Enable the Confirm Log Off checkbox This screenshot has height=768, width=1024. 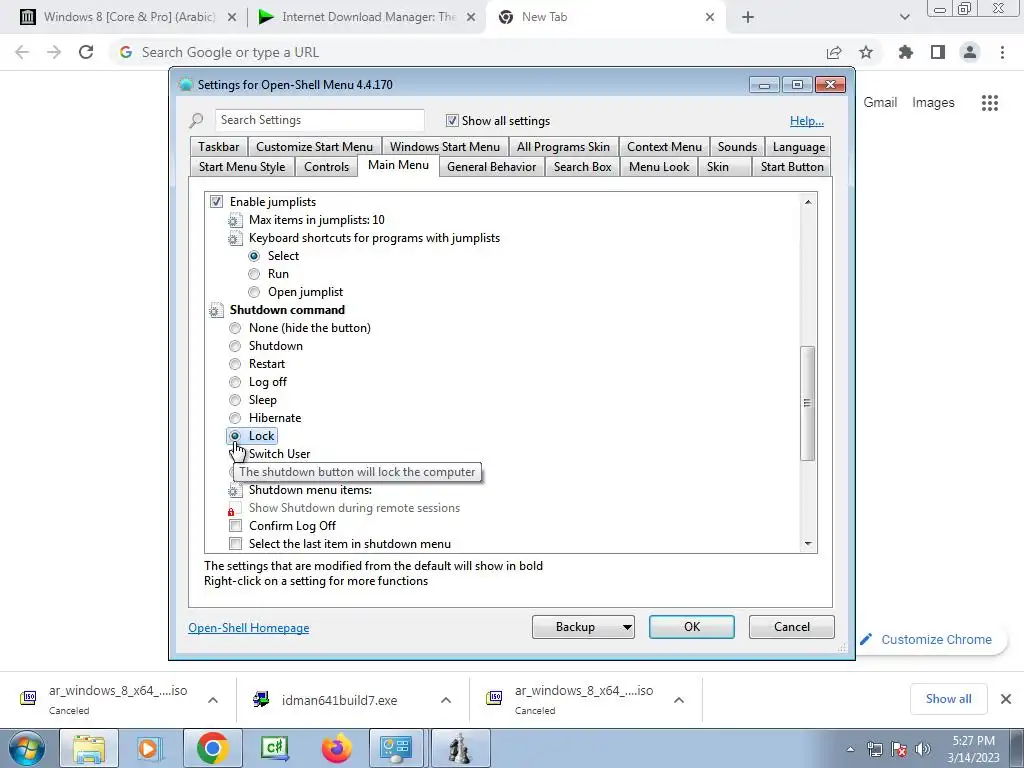coord(235,526)
